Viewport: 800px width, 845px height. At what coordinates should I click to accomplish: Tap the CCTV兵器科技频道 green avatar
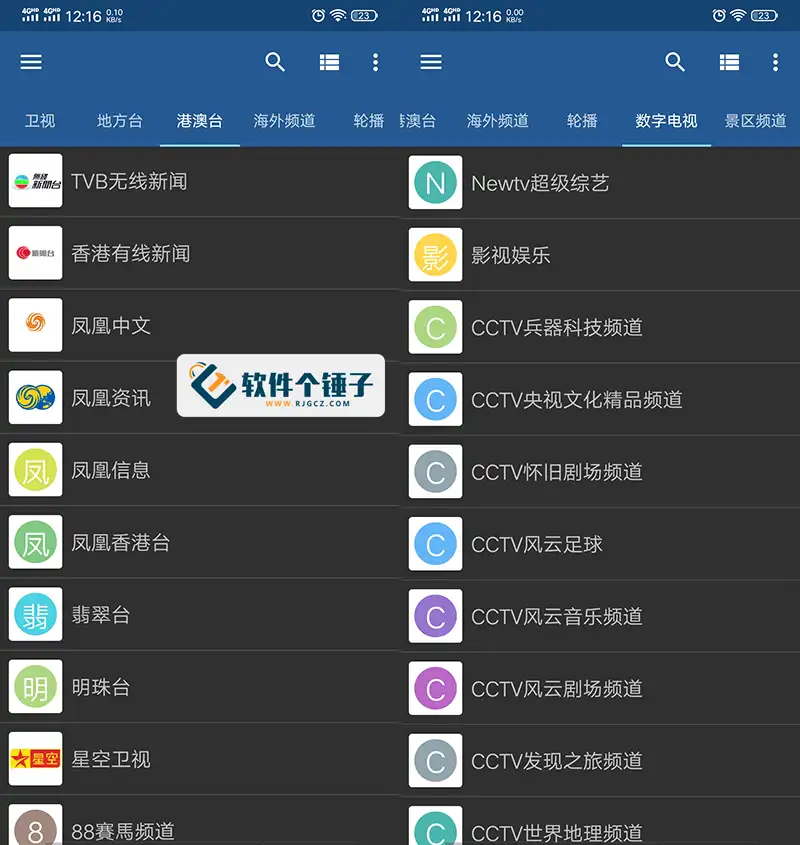pyautogui.click(x=436, y=327)
